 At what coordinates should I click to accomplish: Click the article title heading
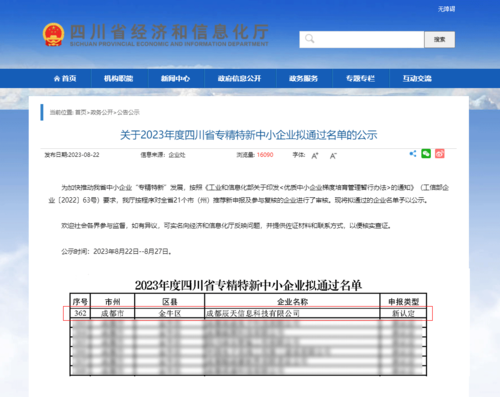[x=249, y=135]
